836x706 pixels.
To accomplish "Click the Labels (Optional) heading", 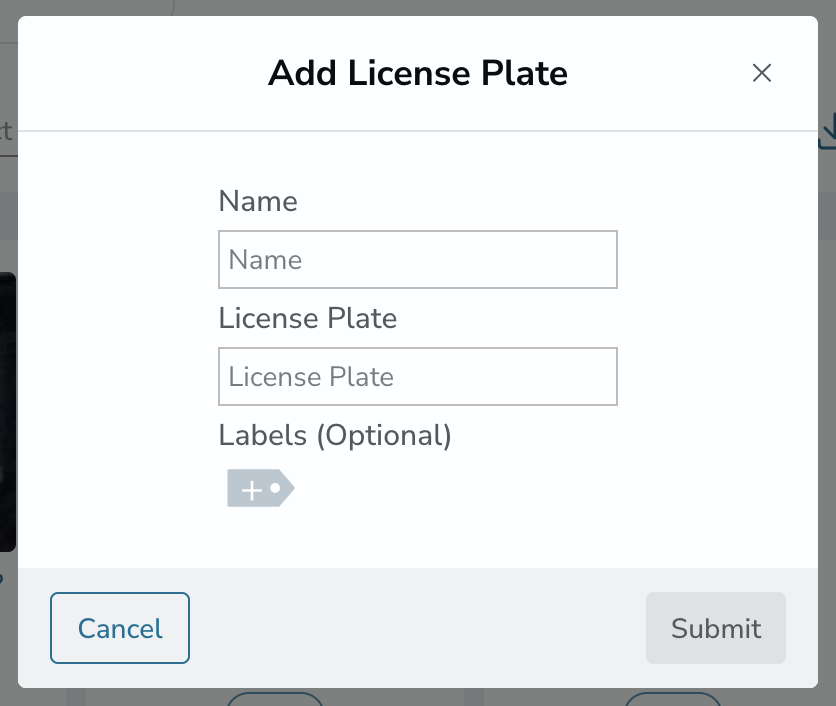I will (x=335, y=436).
